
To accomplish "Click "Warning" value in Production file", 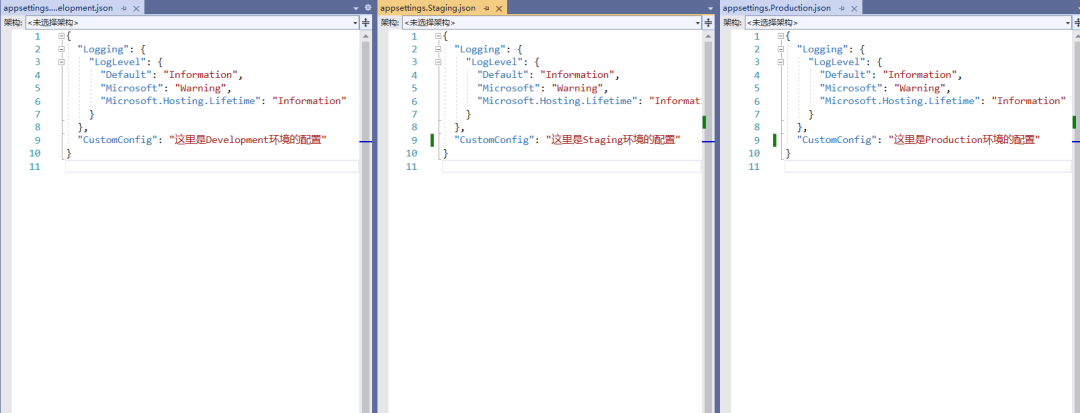I will coord(919,88).
